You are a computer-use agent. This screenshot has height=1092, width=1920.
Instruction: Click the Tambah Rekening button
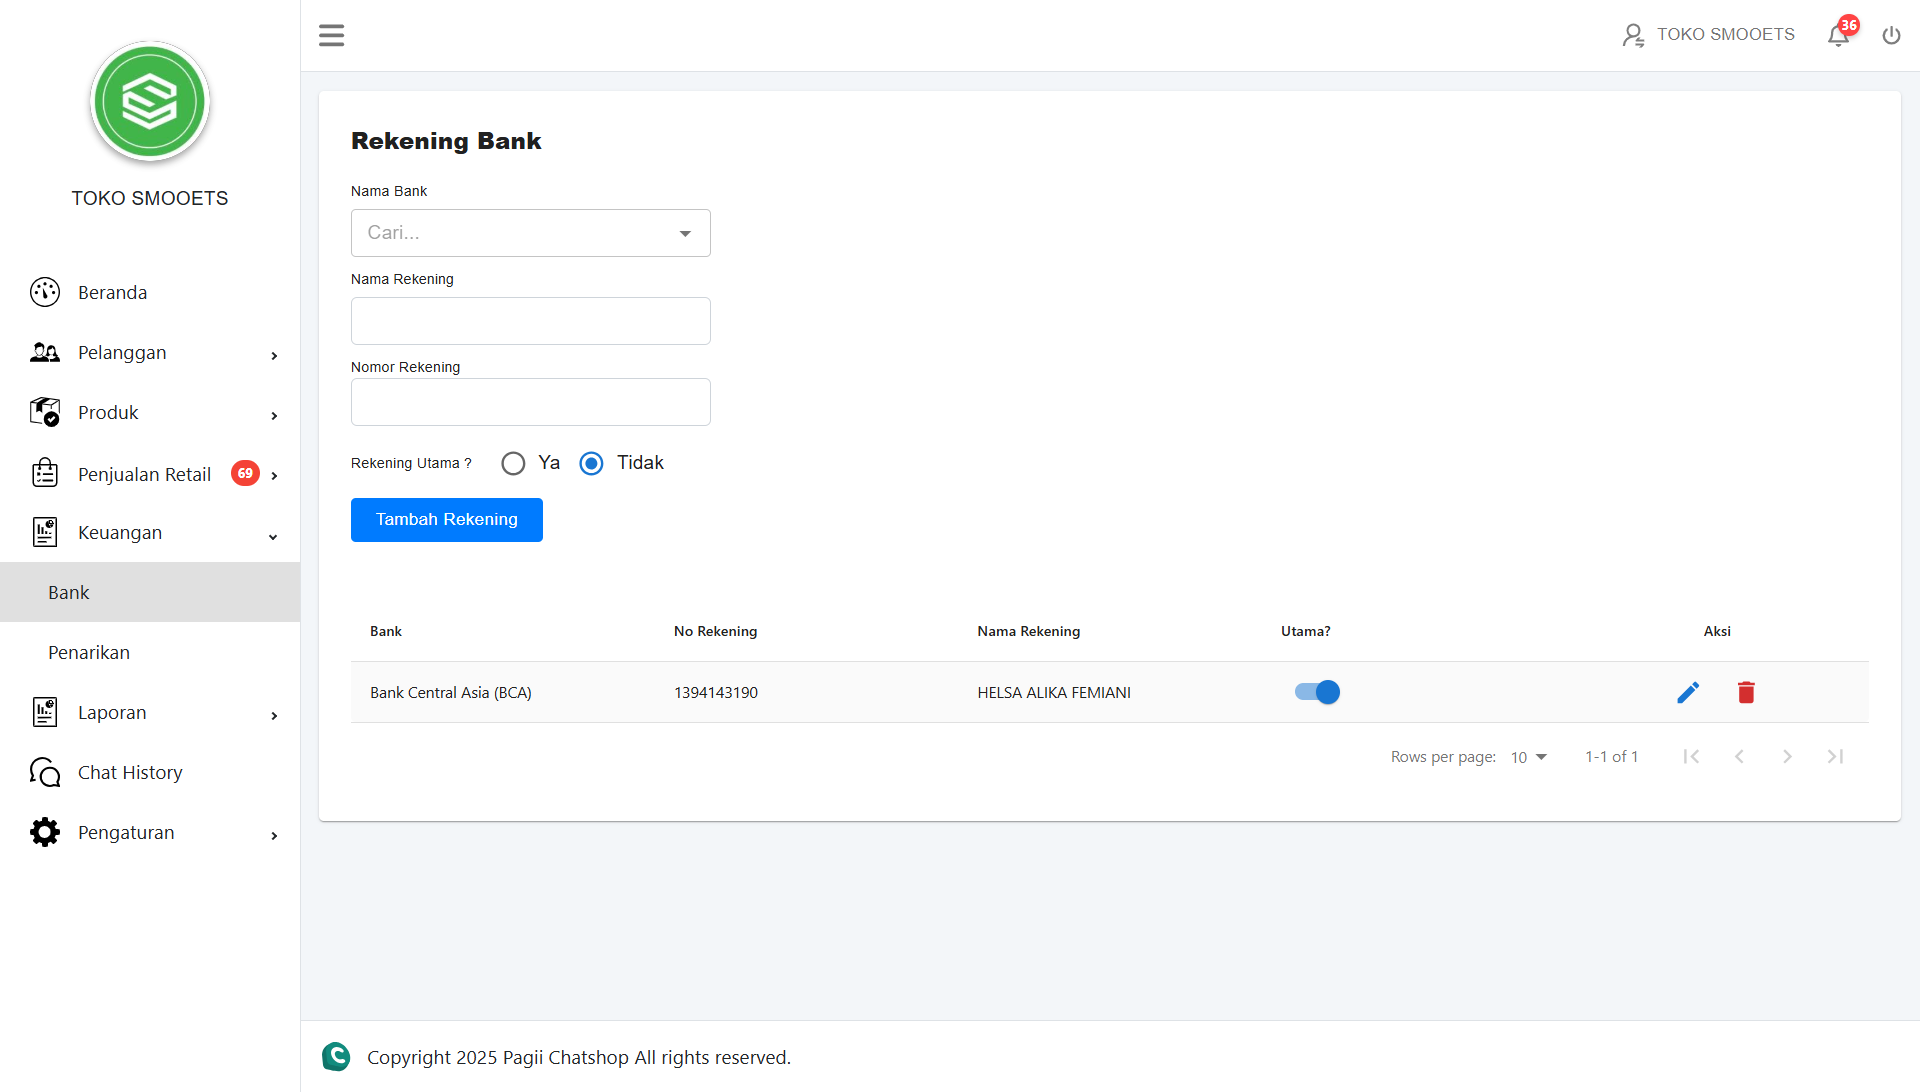[x=446, y=520]
